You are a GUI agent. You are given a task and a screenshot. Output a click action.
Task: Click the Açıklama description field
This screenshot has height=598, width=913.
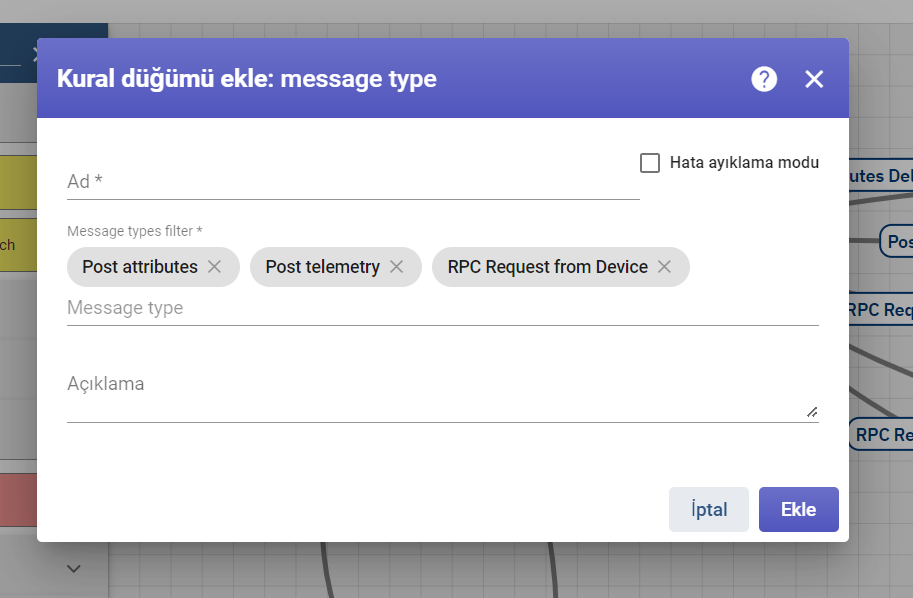coord(443,391)
